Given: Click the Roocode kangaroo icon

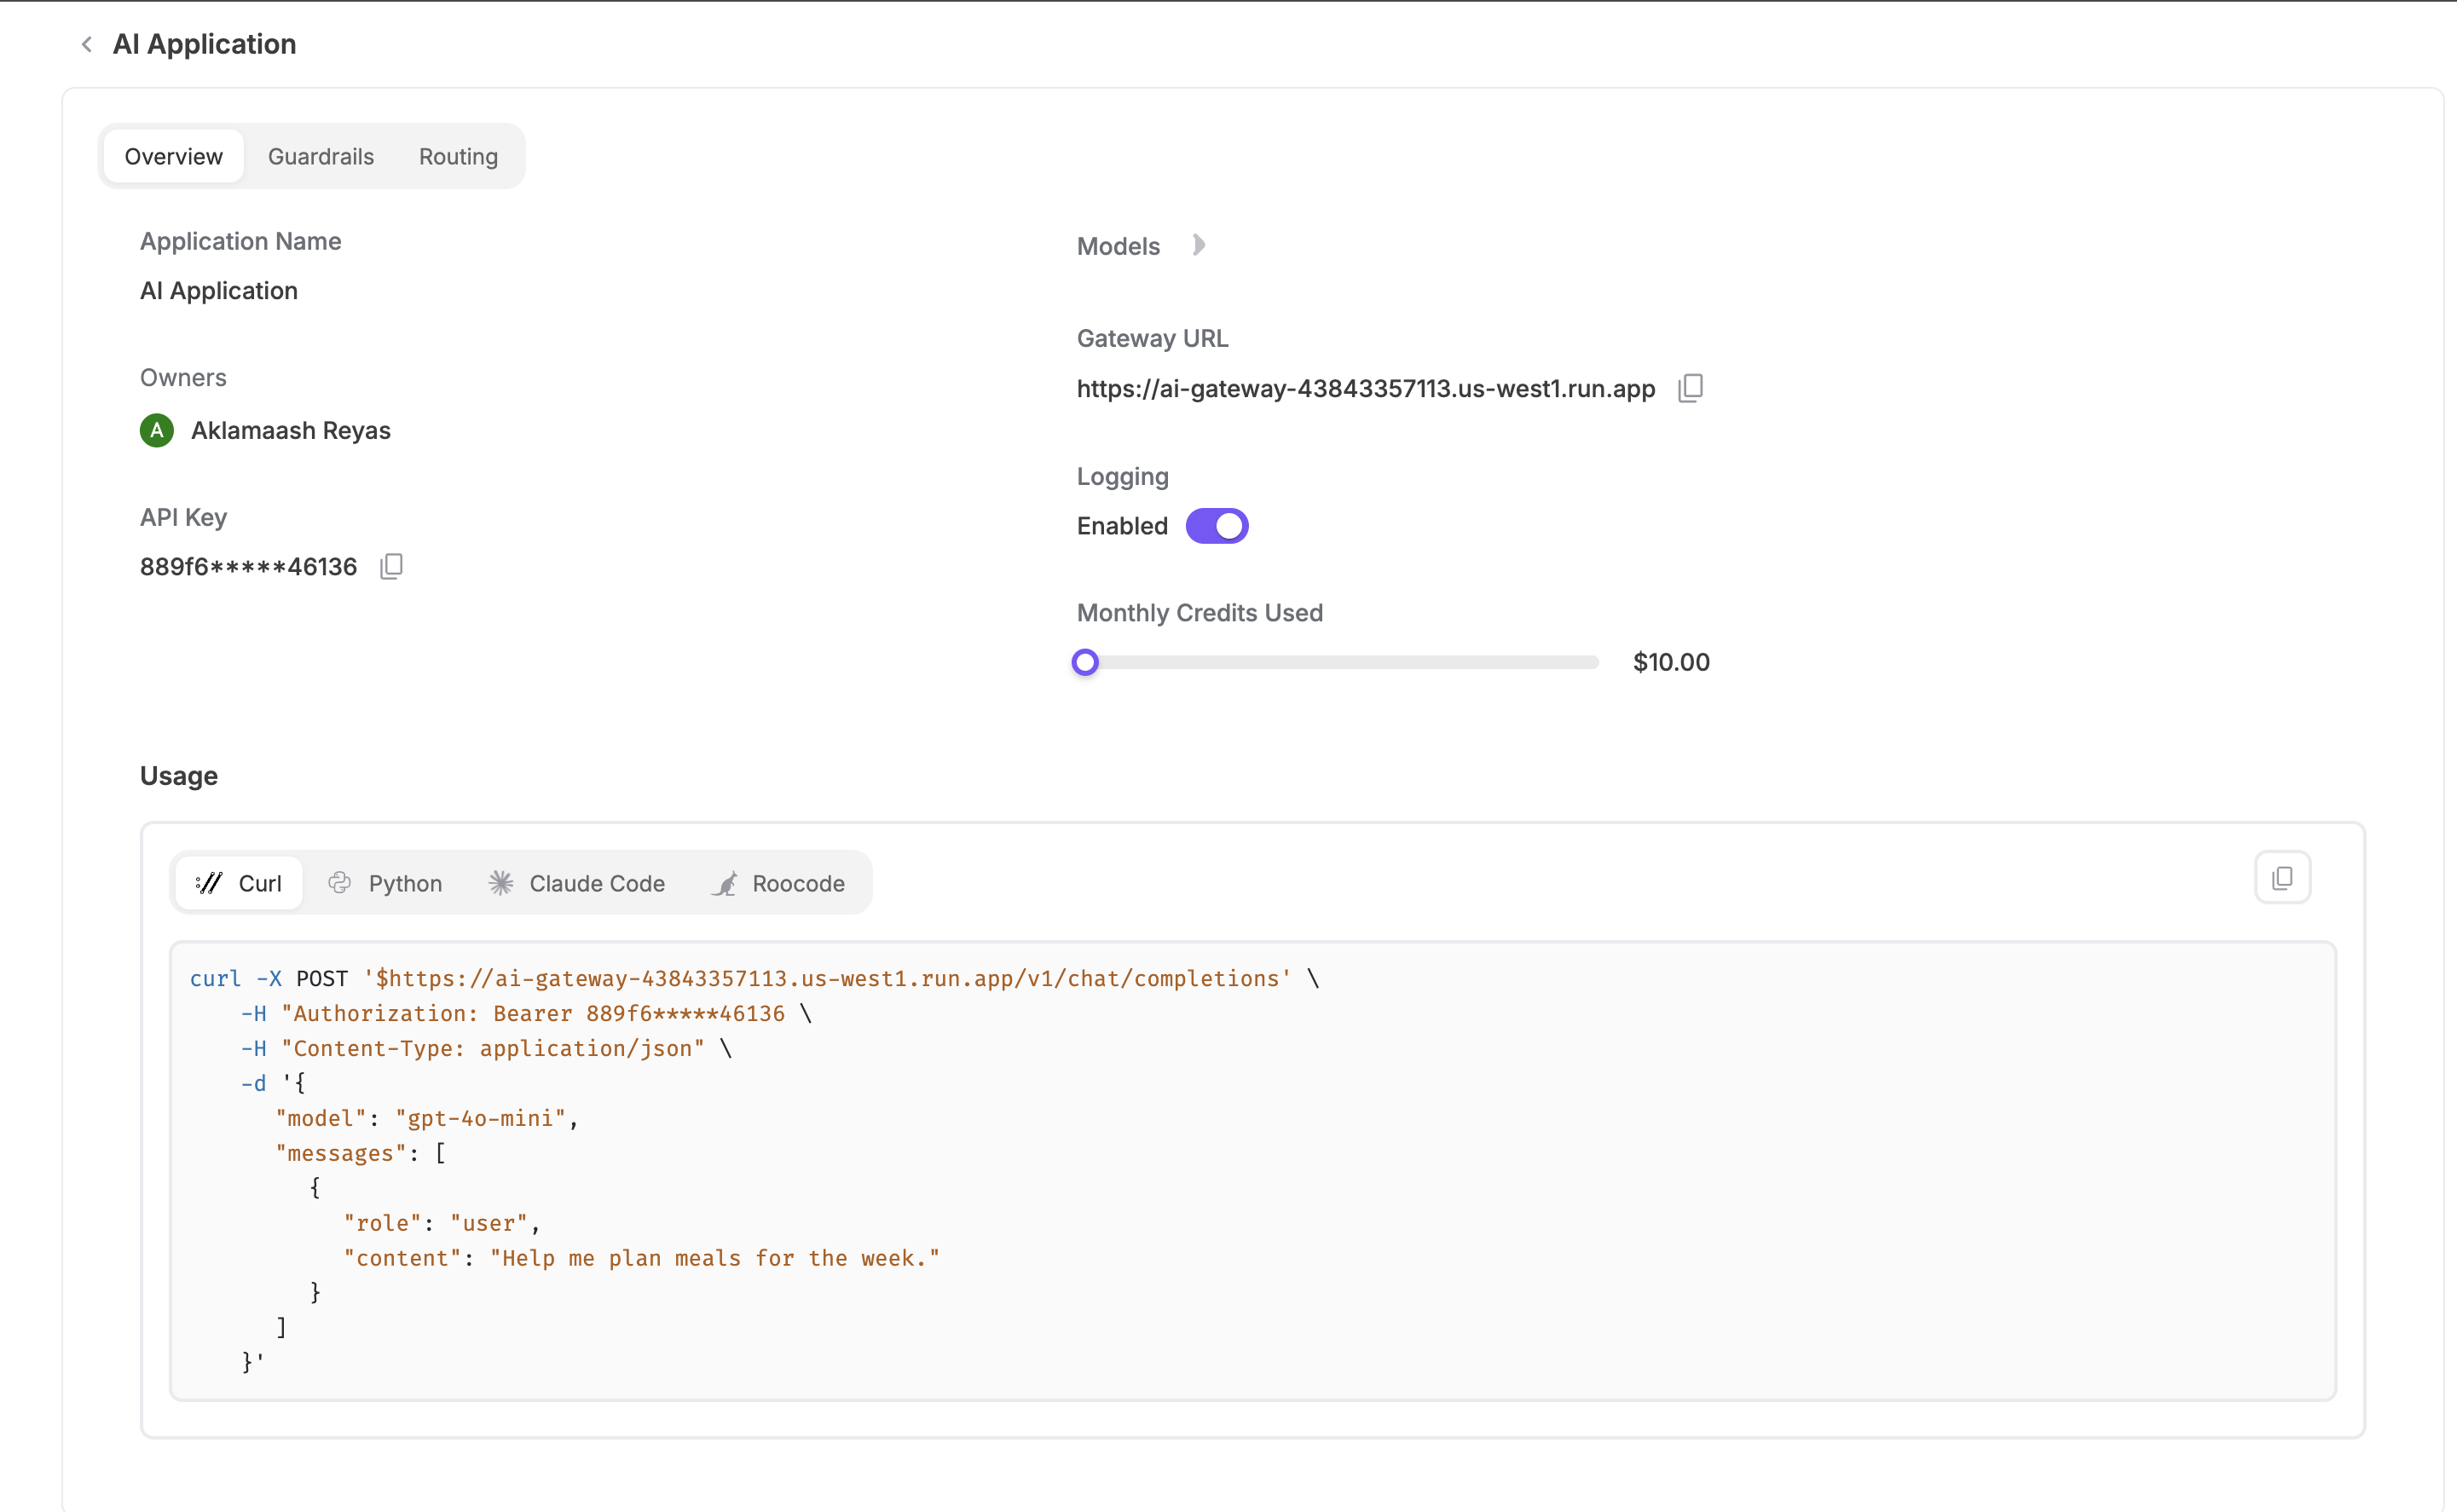Looking at the screenshot, I should 725,883.
